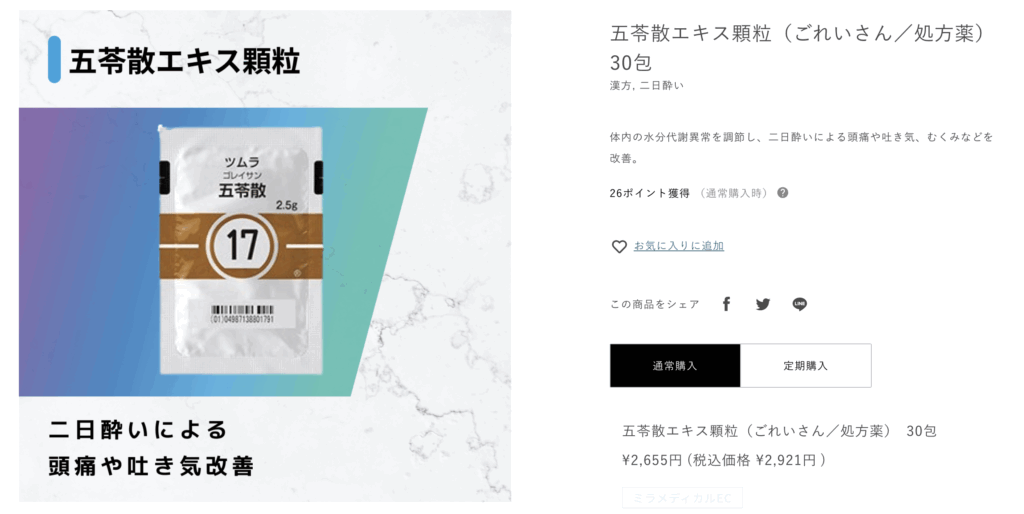Click the heart favorite icon
This screenshot has height=514, width=1024.
[x=618, y=246]
